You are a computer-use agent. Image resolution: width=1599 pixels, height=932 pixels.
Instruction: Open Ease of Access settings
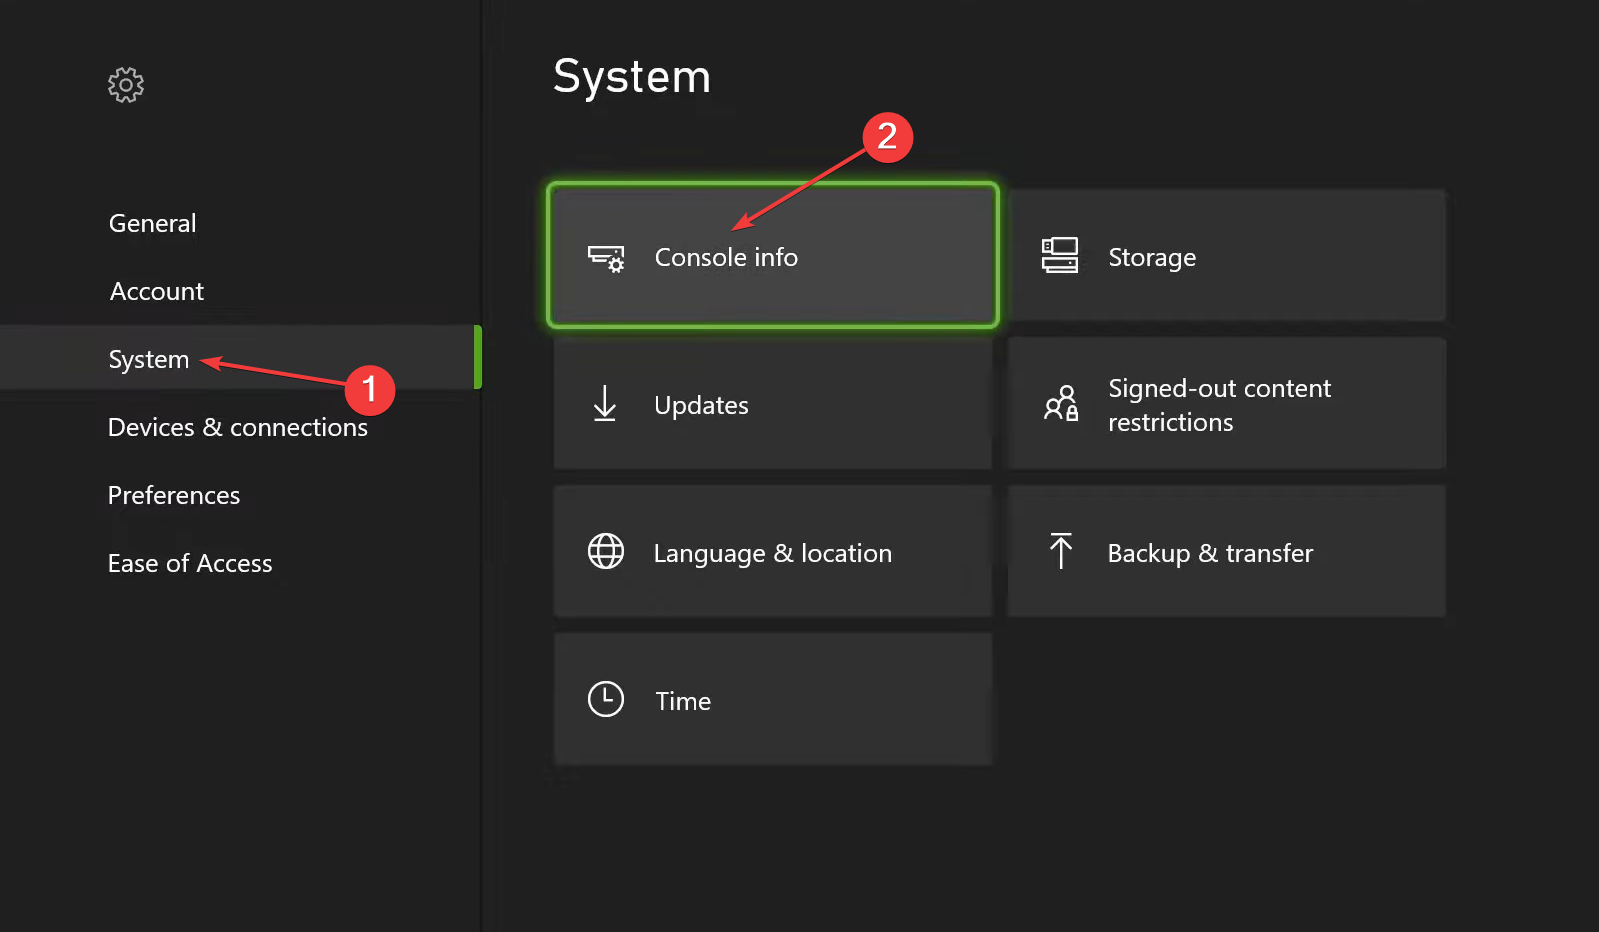[190, 563]
